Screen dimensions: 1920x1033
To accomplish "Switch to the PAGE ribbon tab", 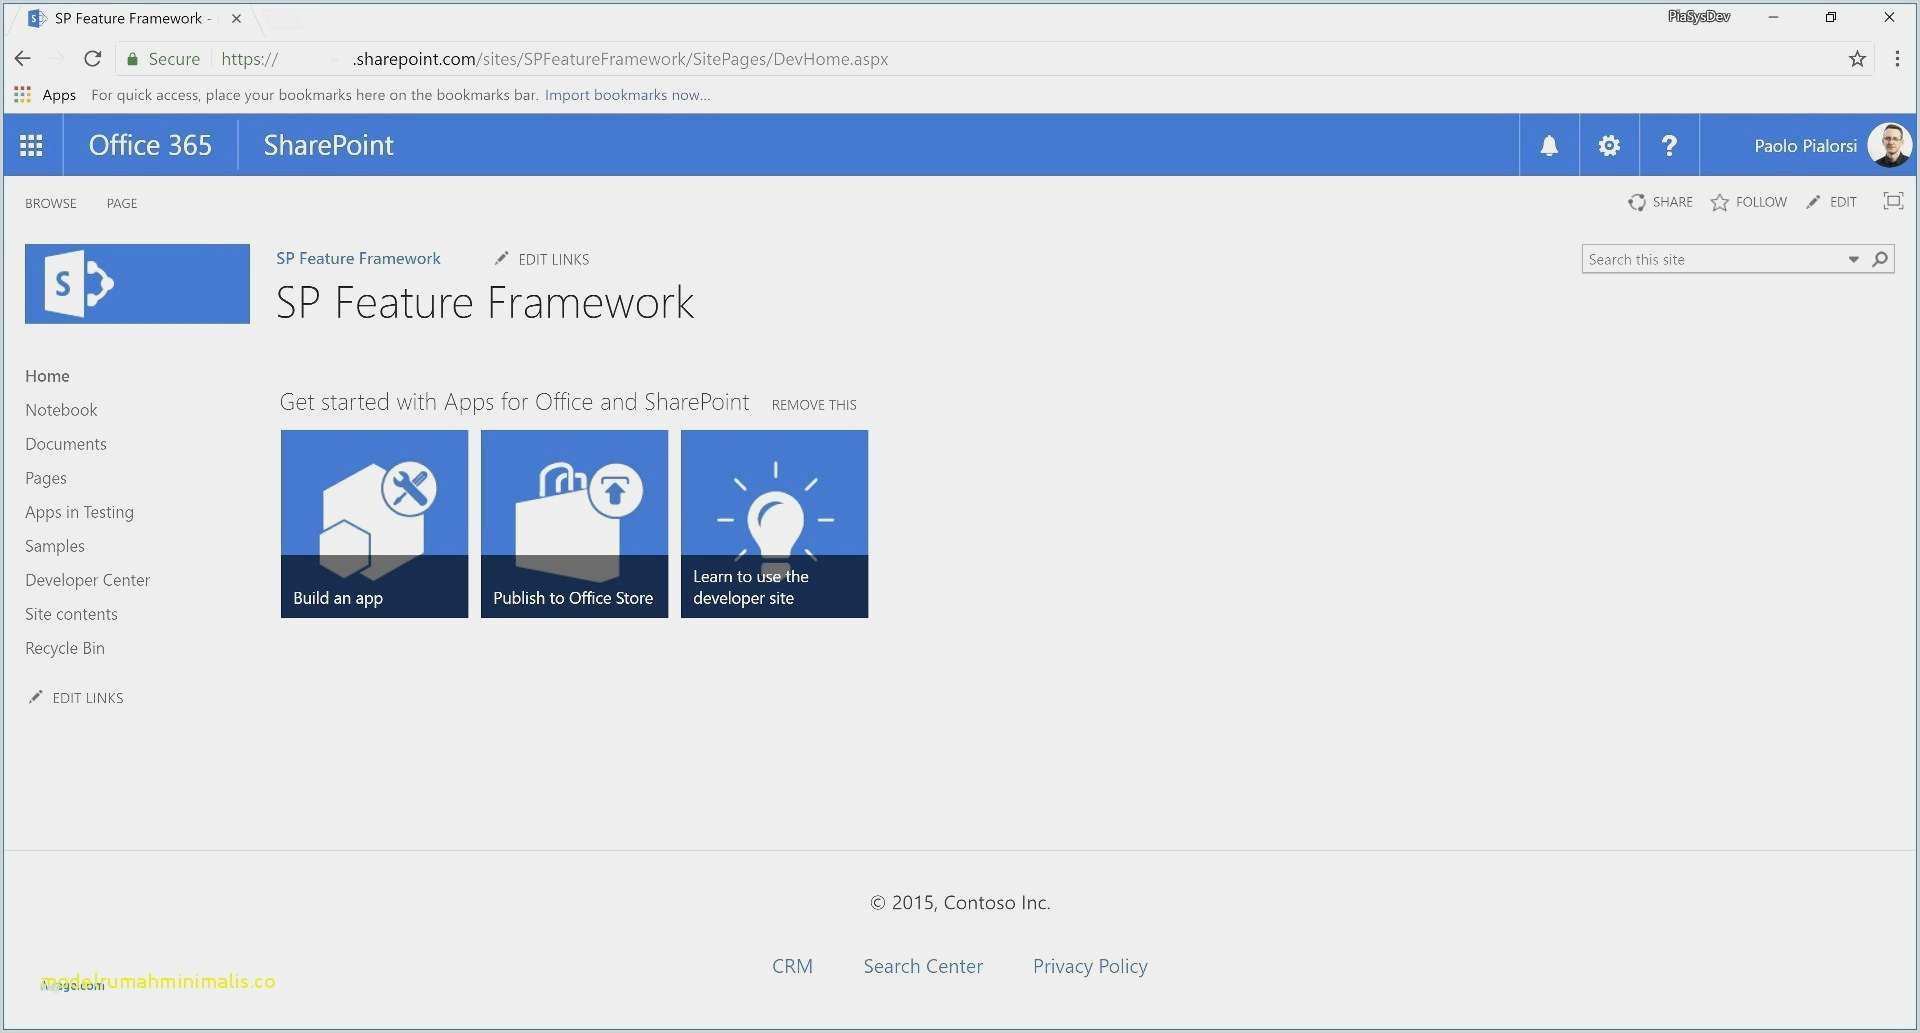I will 122,203.
